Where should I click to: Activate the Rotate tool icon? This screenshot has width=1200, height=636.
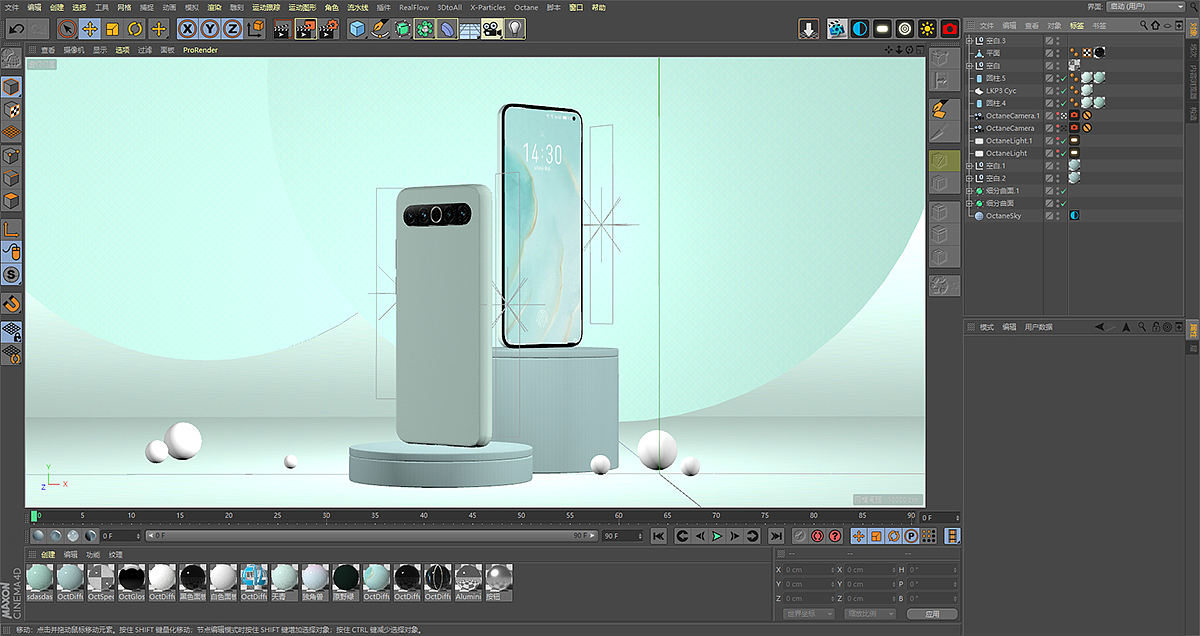[135, 29]
